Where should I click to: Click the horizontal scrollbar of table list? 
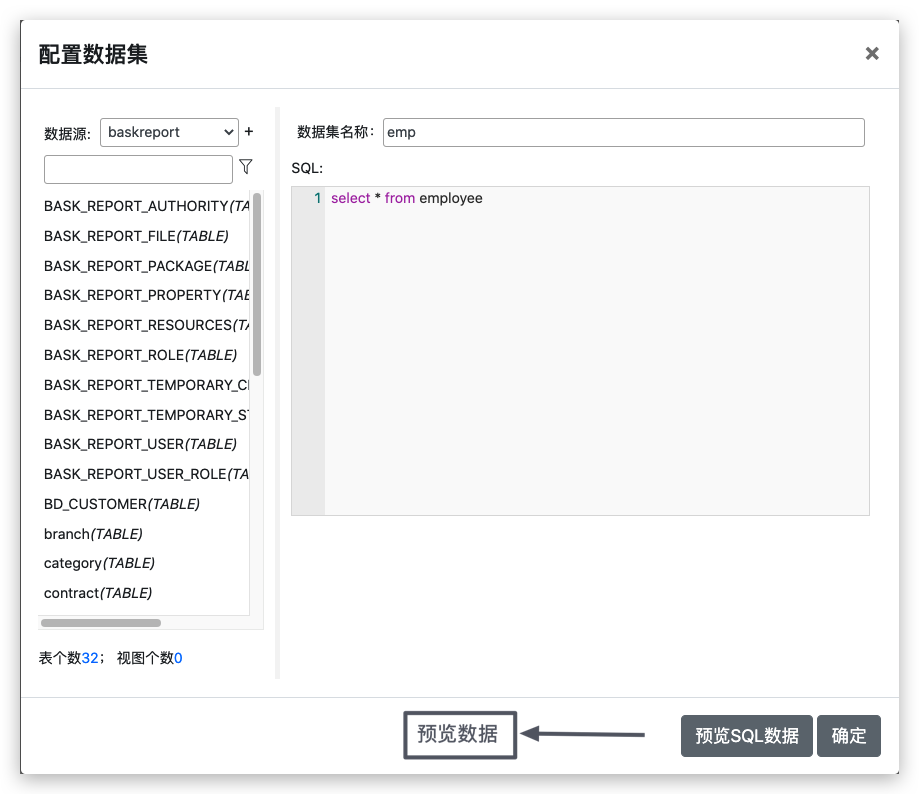pos(101,623)
